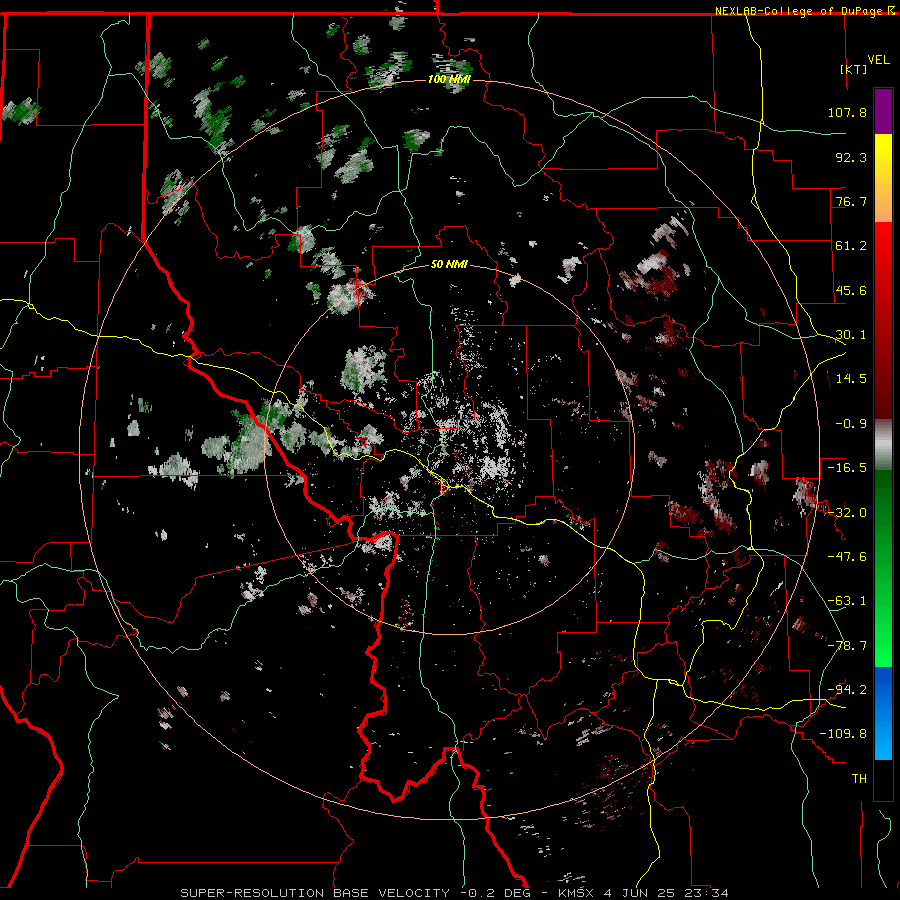Screen dimensions: 900x900
Task: Select the 76.7 scale value
Action: pos(851,201)
